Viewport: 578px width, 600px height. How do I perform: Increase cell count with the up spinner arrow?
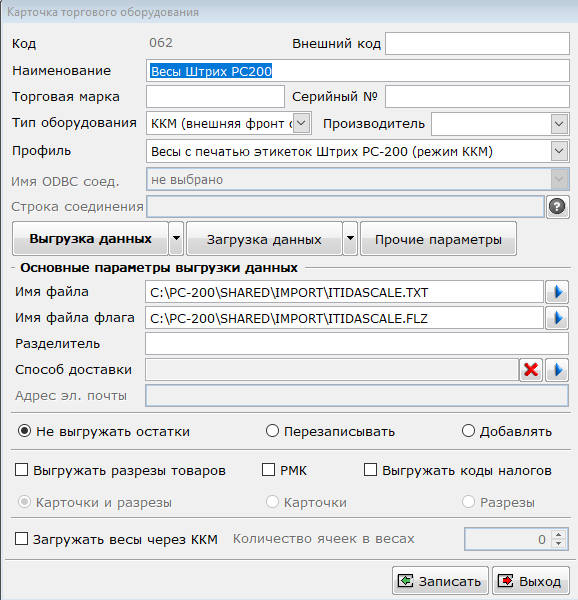click(x=559, y=535)
